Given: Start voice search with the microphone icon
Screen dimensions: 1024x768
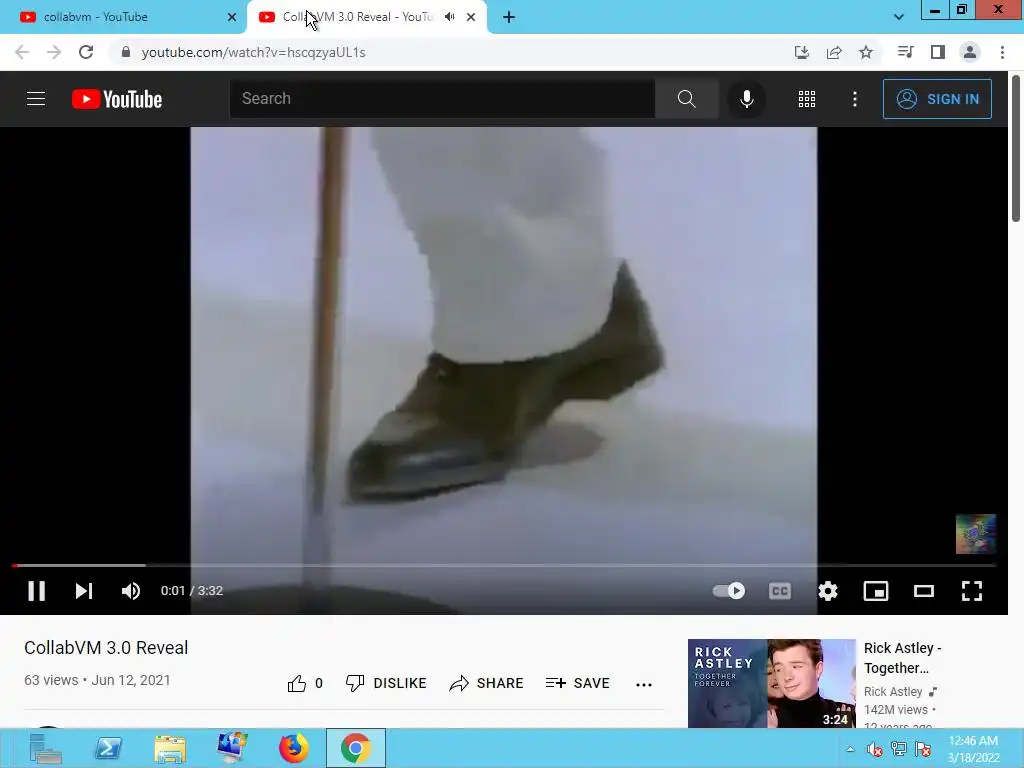Looking at the screenshot, I should (x=746, y=99).
